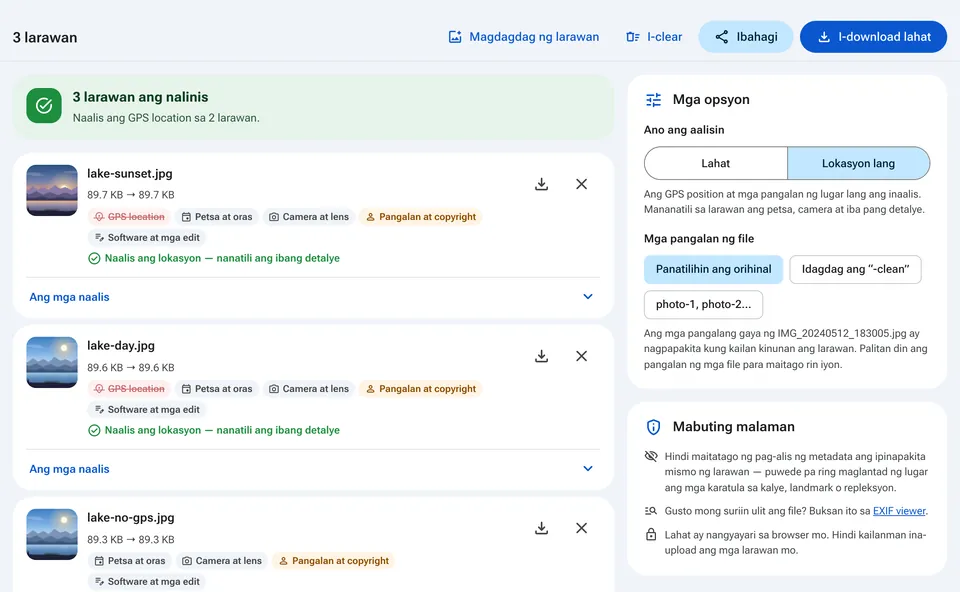Choose Idagdag ang "-clean" file naming
This screenshot has height=592, width=960.
click(x=855, y=269)
